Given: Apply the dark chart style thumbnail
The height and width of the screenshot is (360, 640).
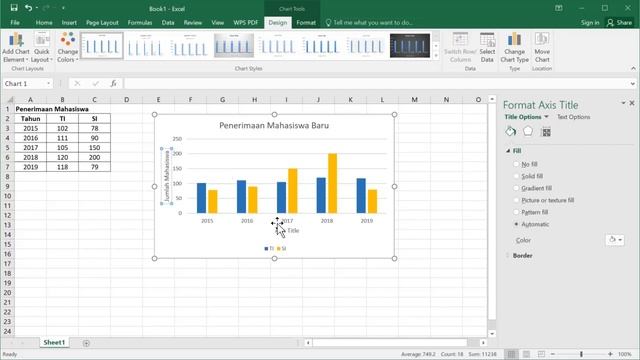Looking at the screenshot, I should click(410, 45).
